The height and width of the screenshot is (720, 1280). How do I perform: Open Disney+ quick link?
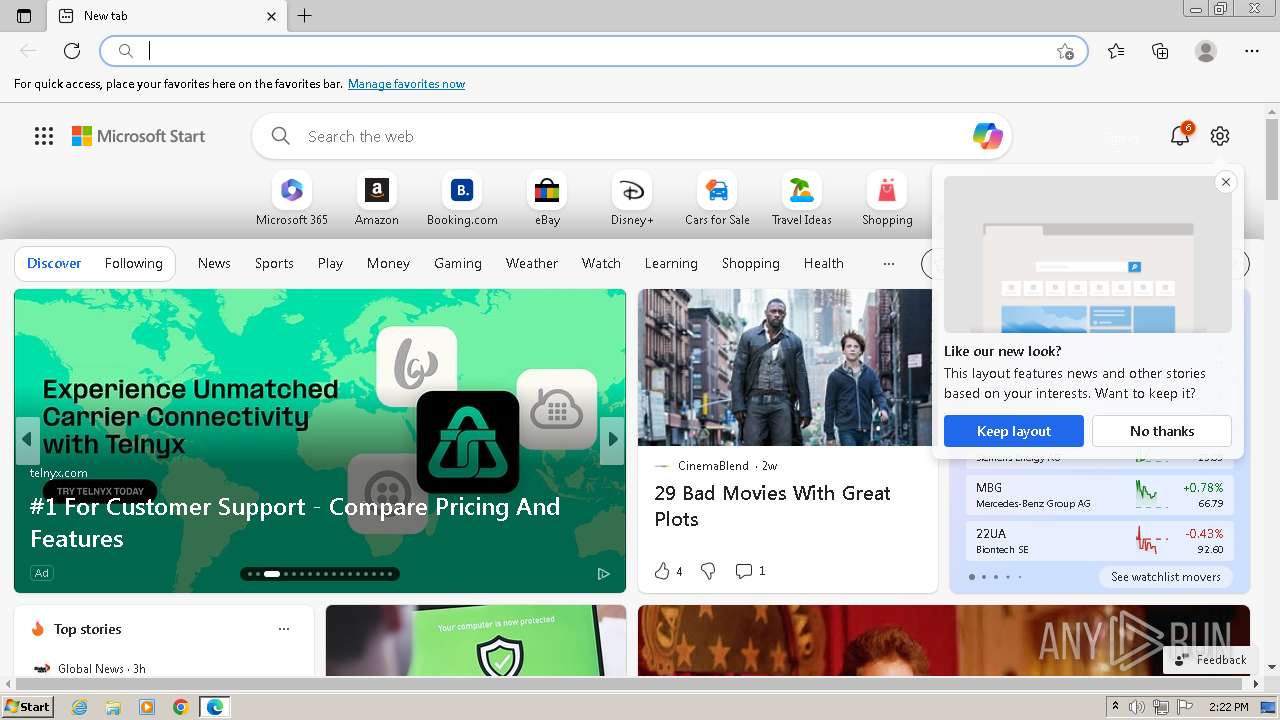click(x=632, y=199)
